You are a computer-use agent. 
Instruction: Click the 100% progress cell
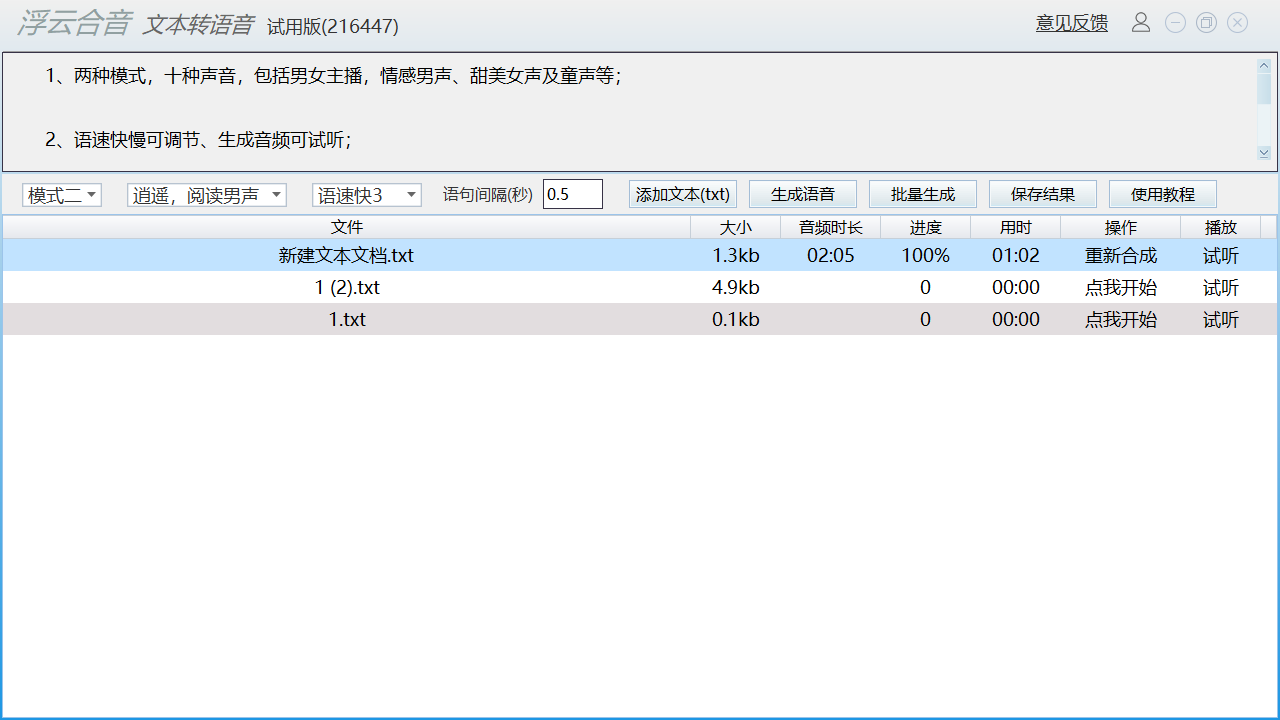tap(926, 256)
